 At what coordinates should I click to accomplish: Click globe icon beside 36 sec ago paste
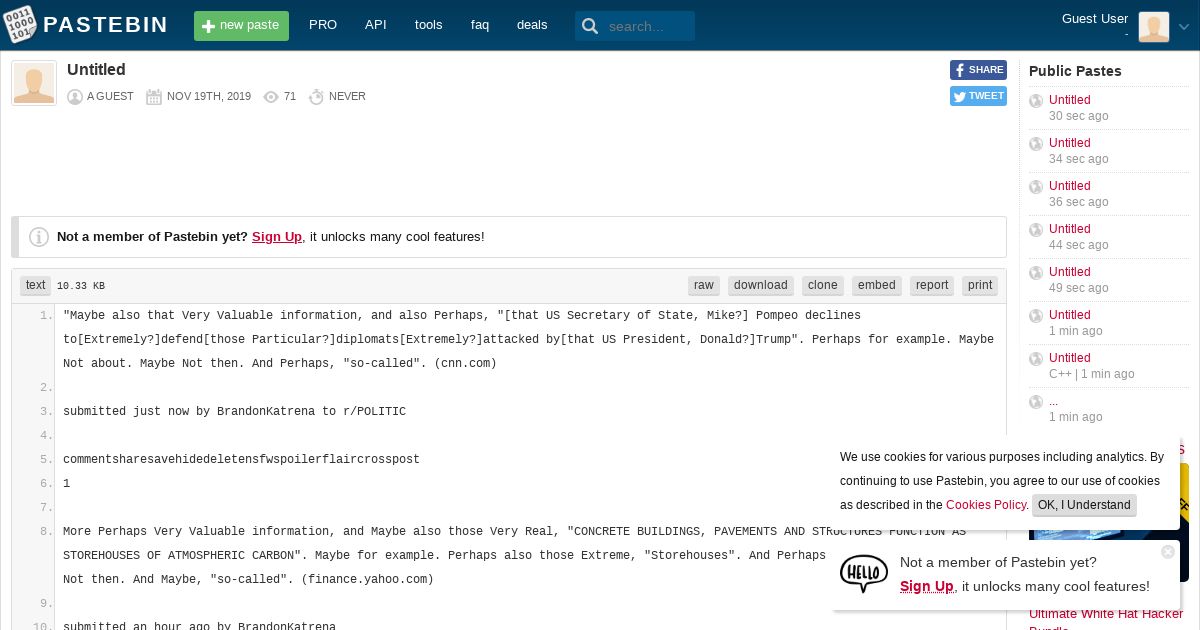coord(1036,187)
